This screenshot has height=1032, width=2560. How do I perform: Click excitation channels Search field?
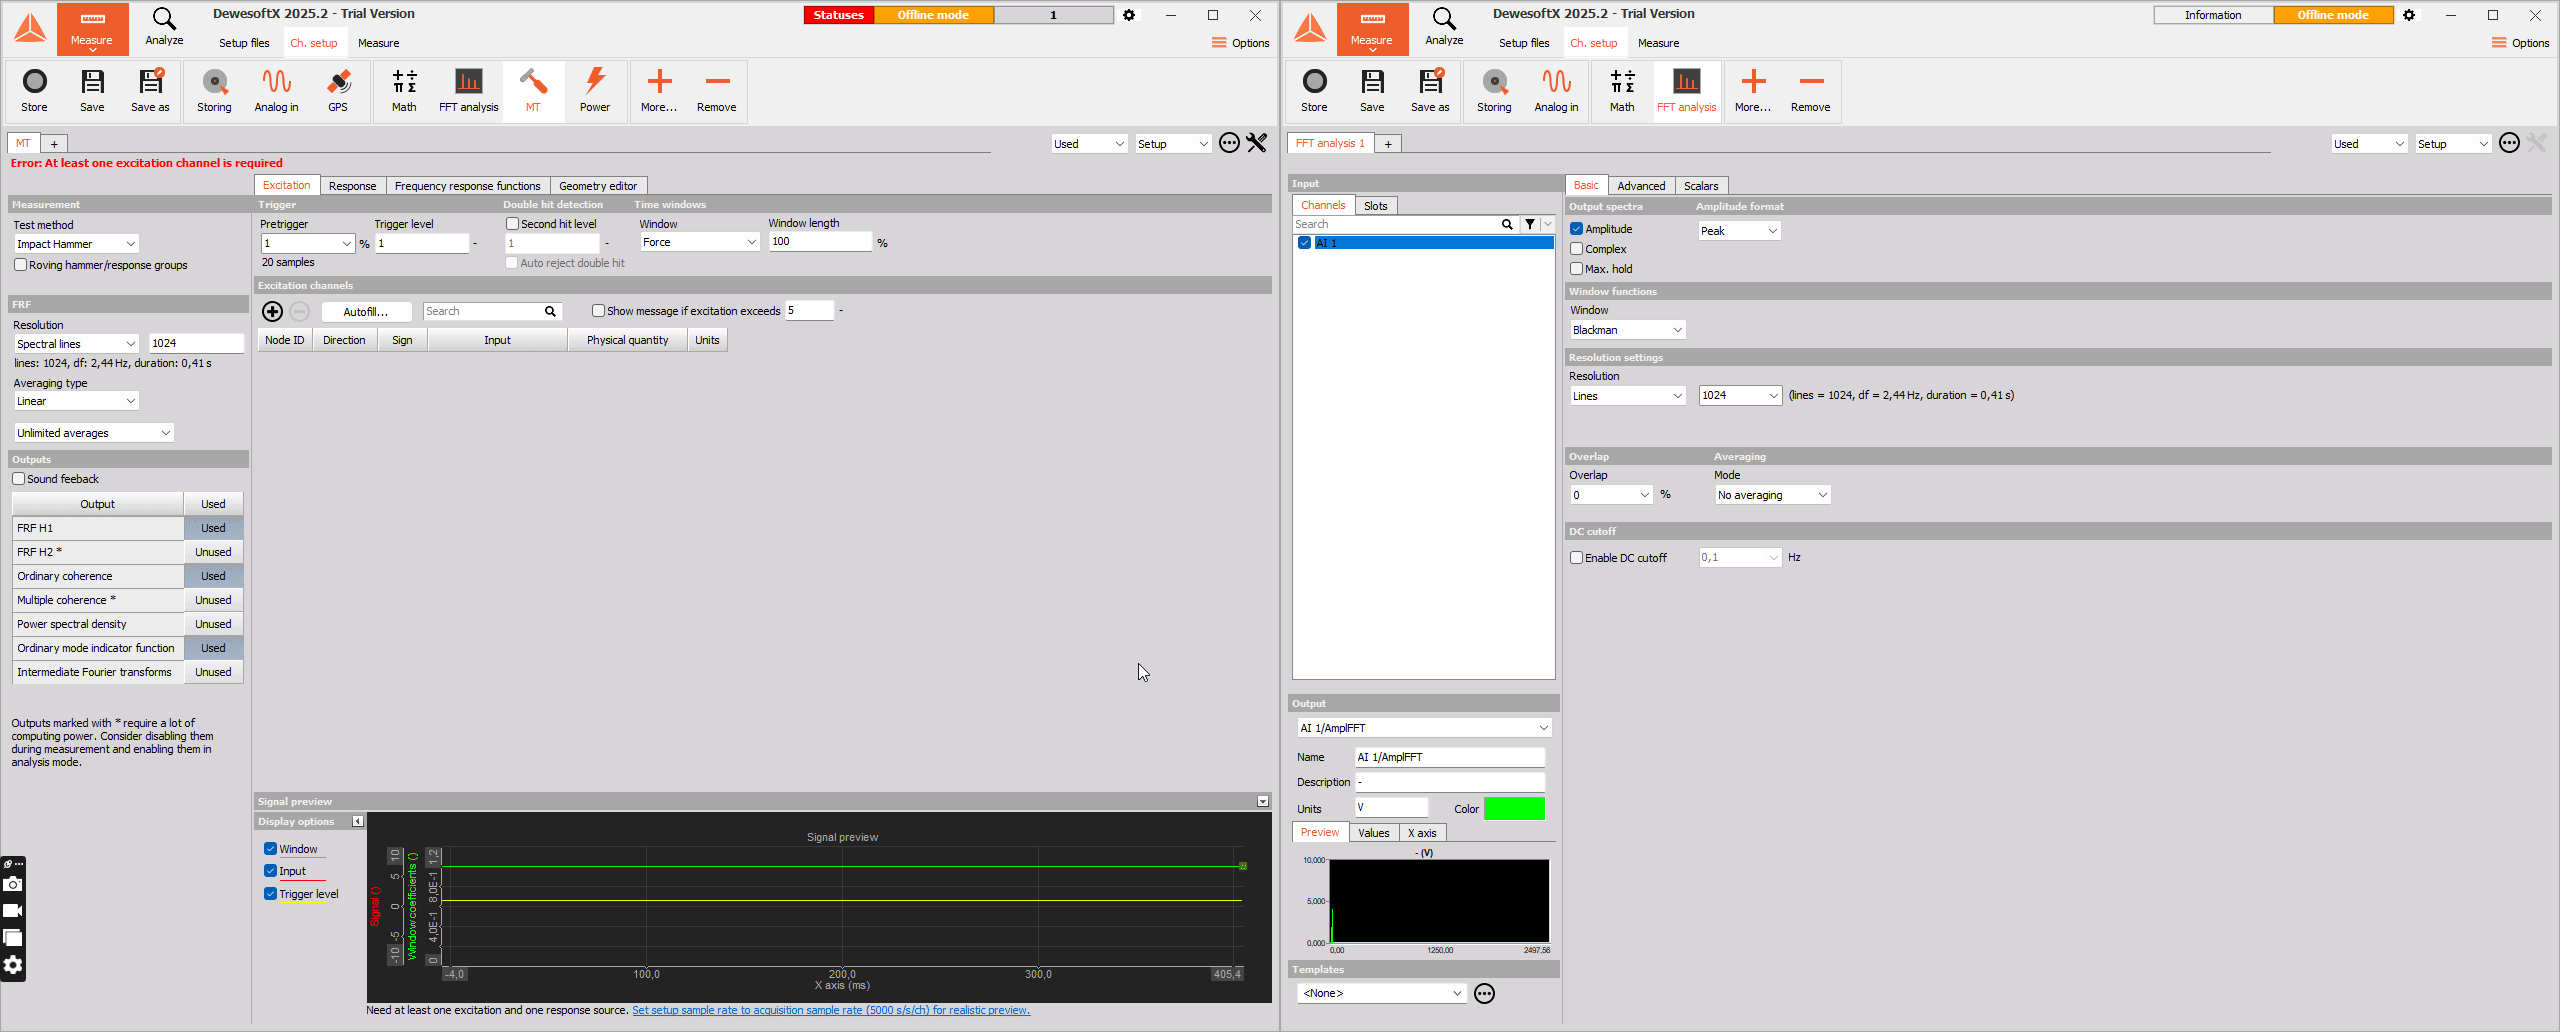[491, 312]
